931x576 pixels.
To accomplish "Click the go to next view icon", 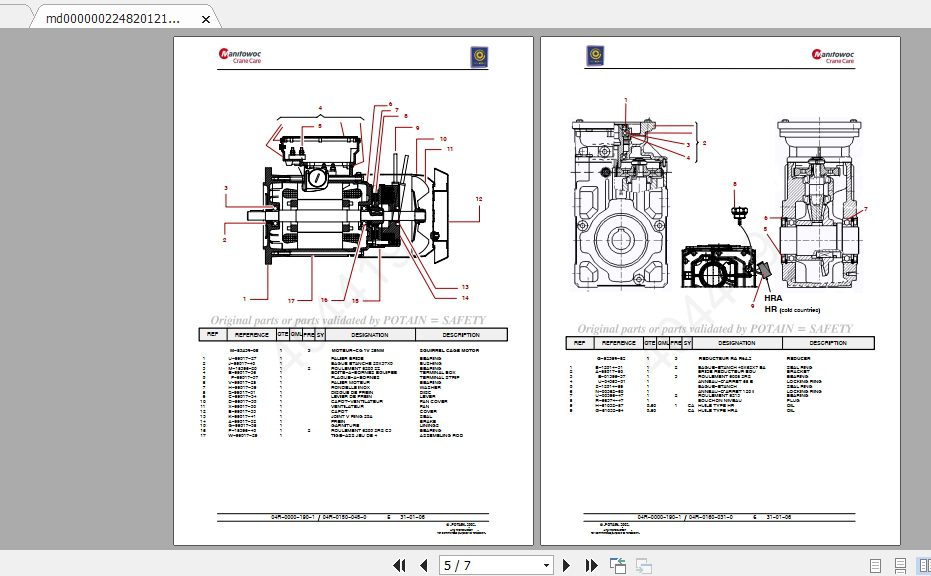I will pos(643,566).
